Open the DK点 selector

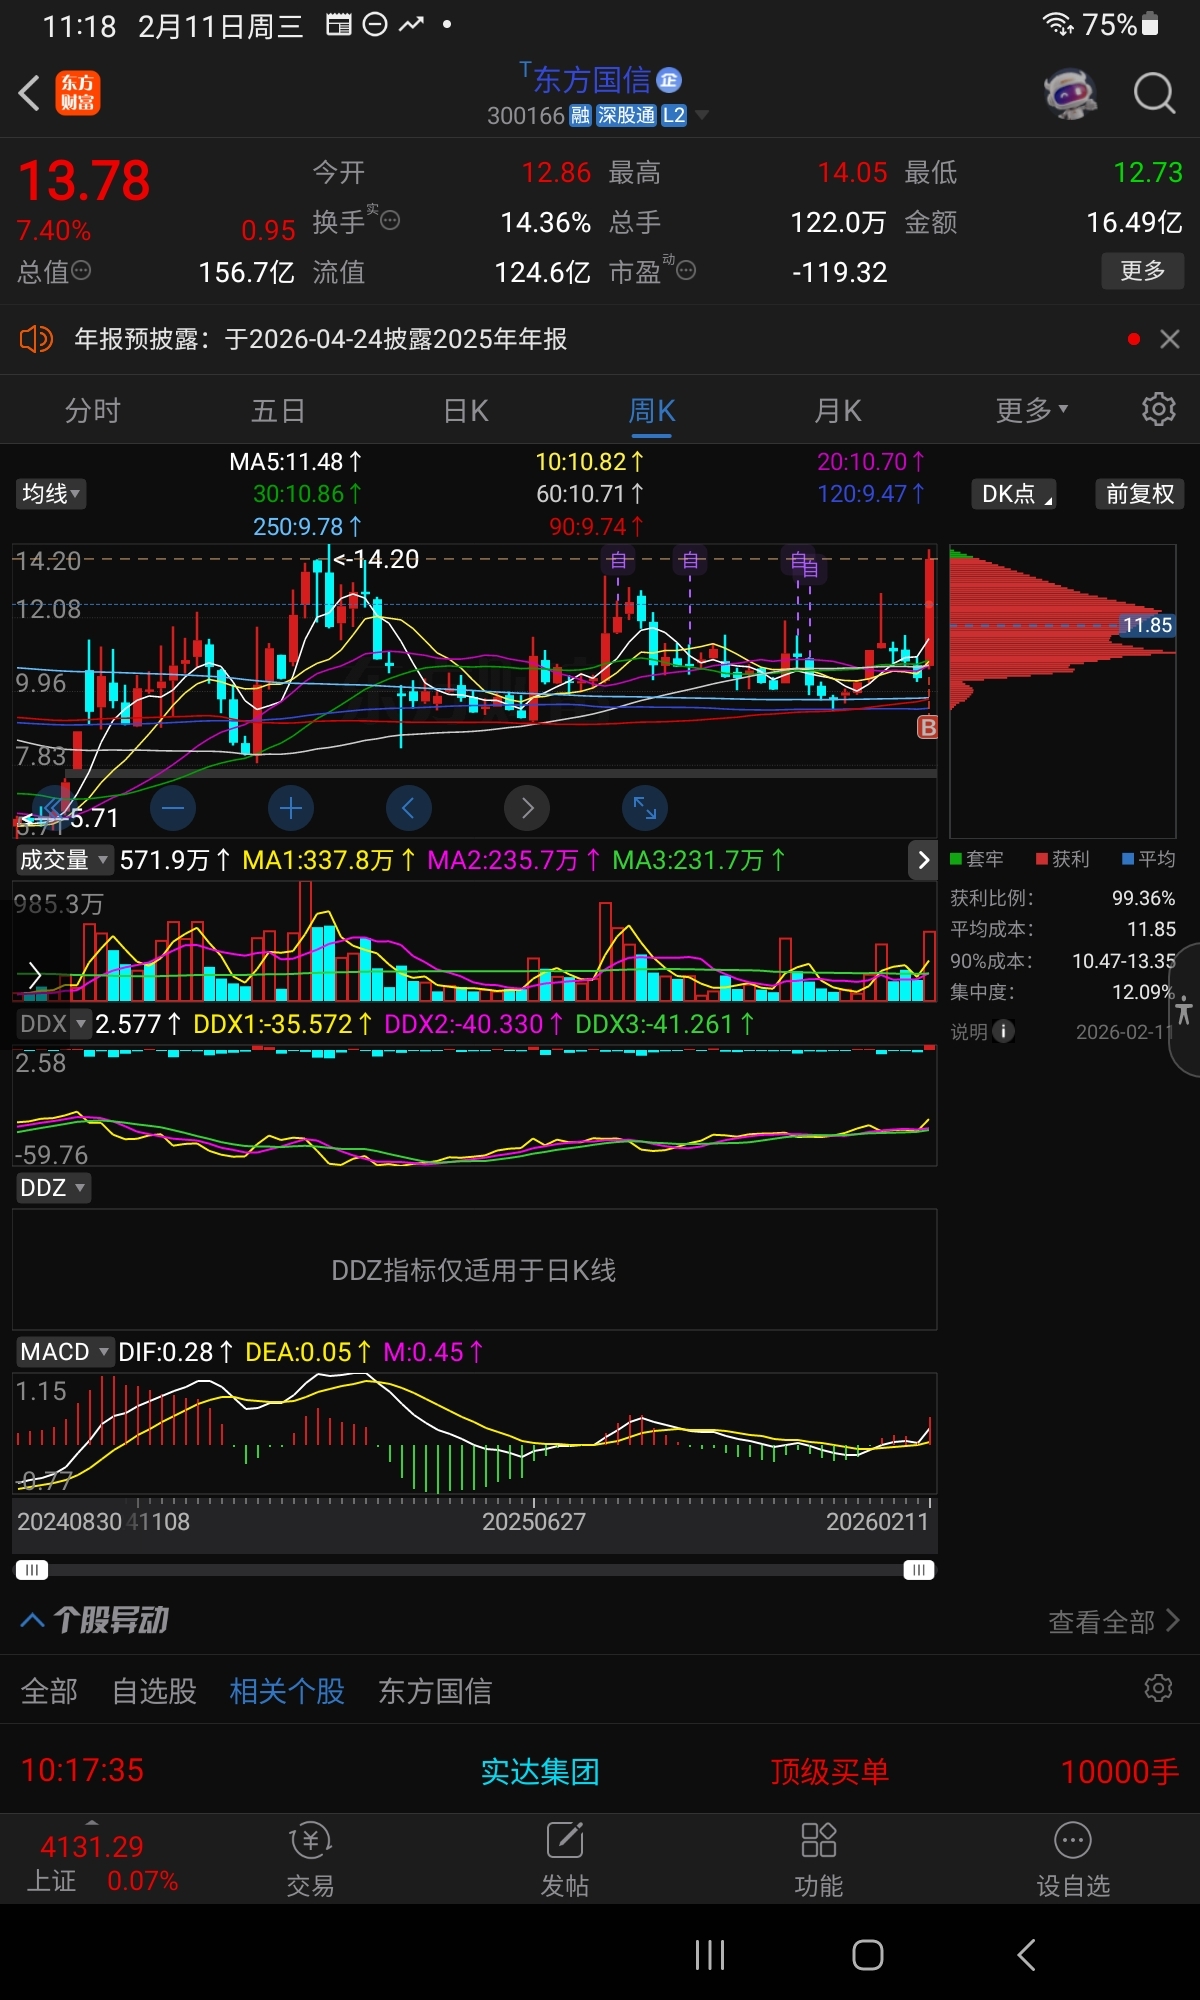pos(1013,493)
